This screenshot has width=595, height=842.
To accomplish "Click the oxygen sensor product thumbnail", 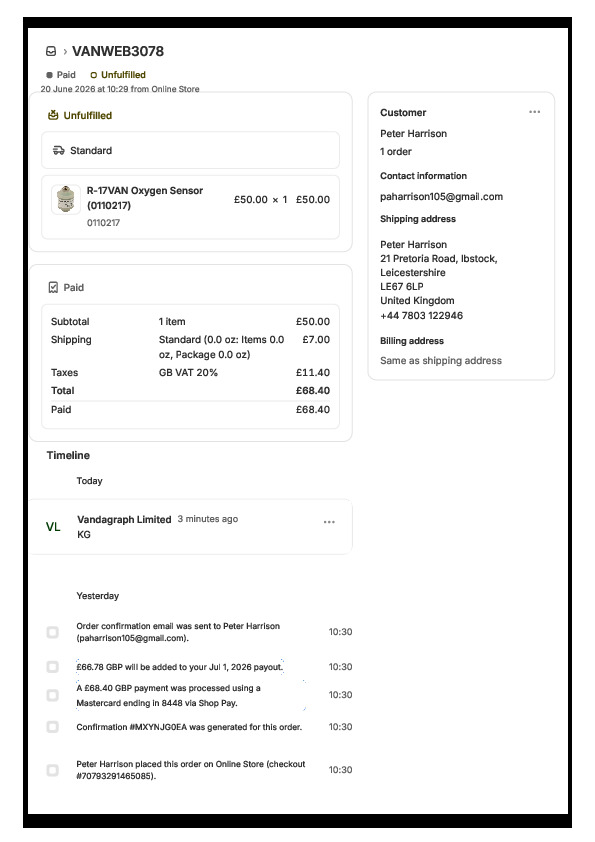I will 66,199.
